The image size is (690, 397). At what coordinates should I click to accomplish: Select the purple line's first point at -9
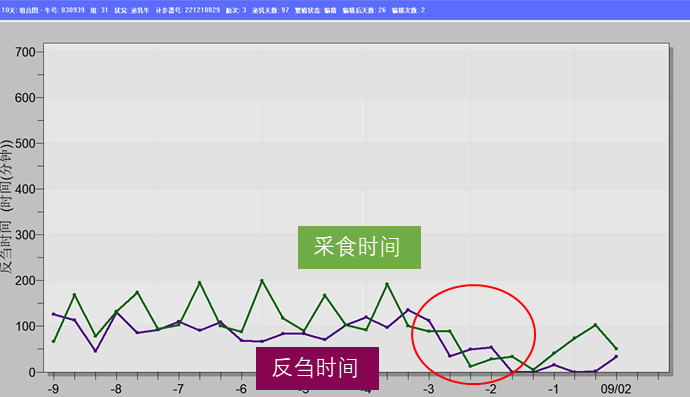pyautogui.click(x=53, y=314)
